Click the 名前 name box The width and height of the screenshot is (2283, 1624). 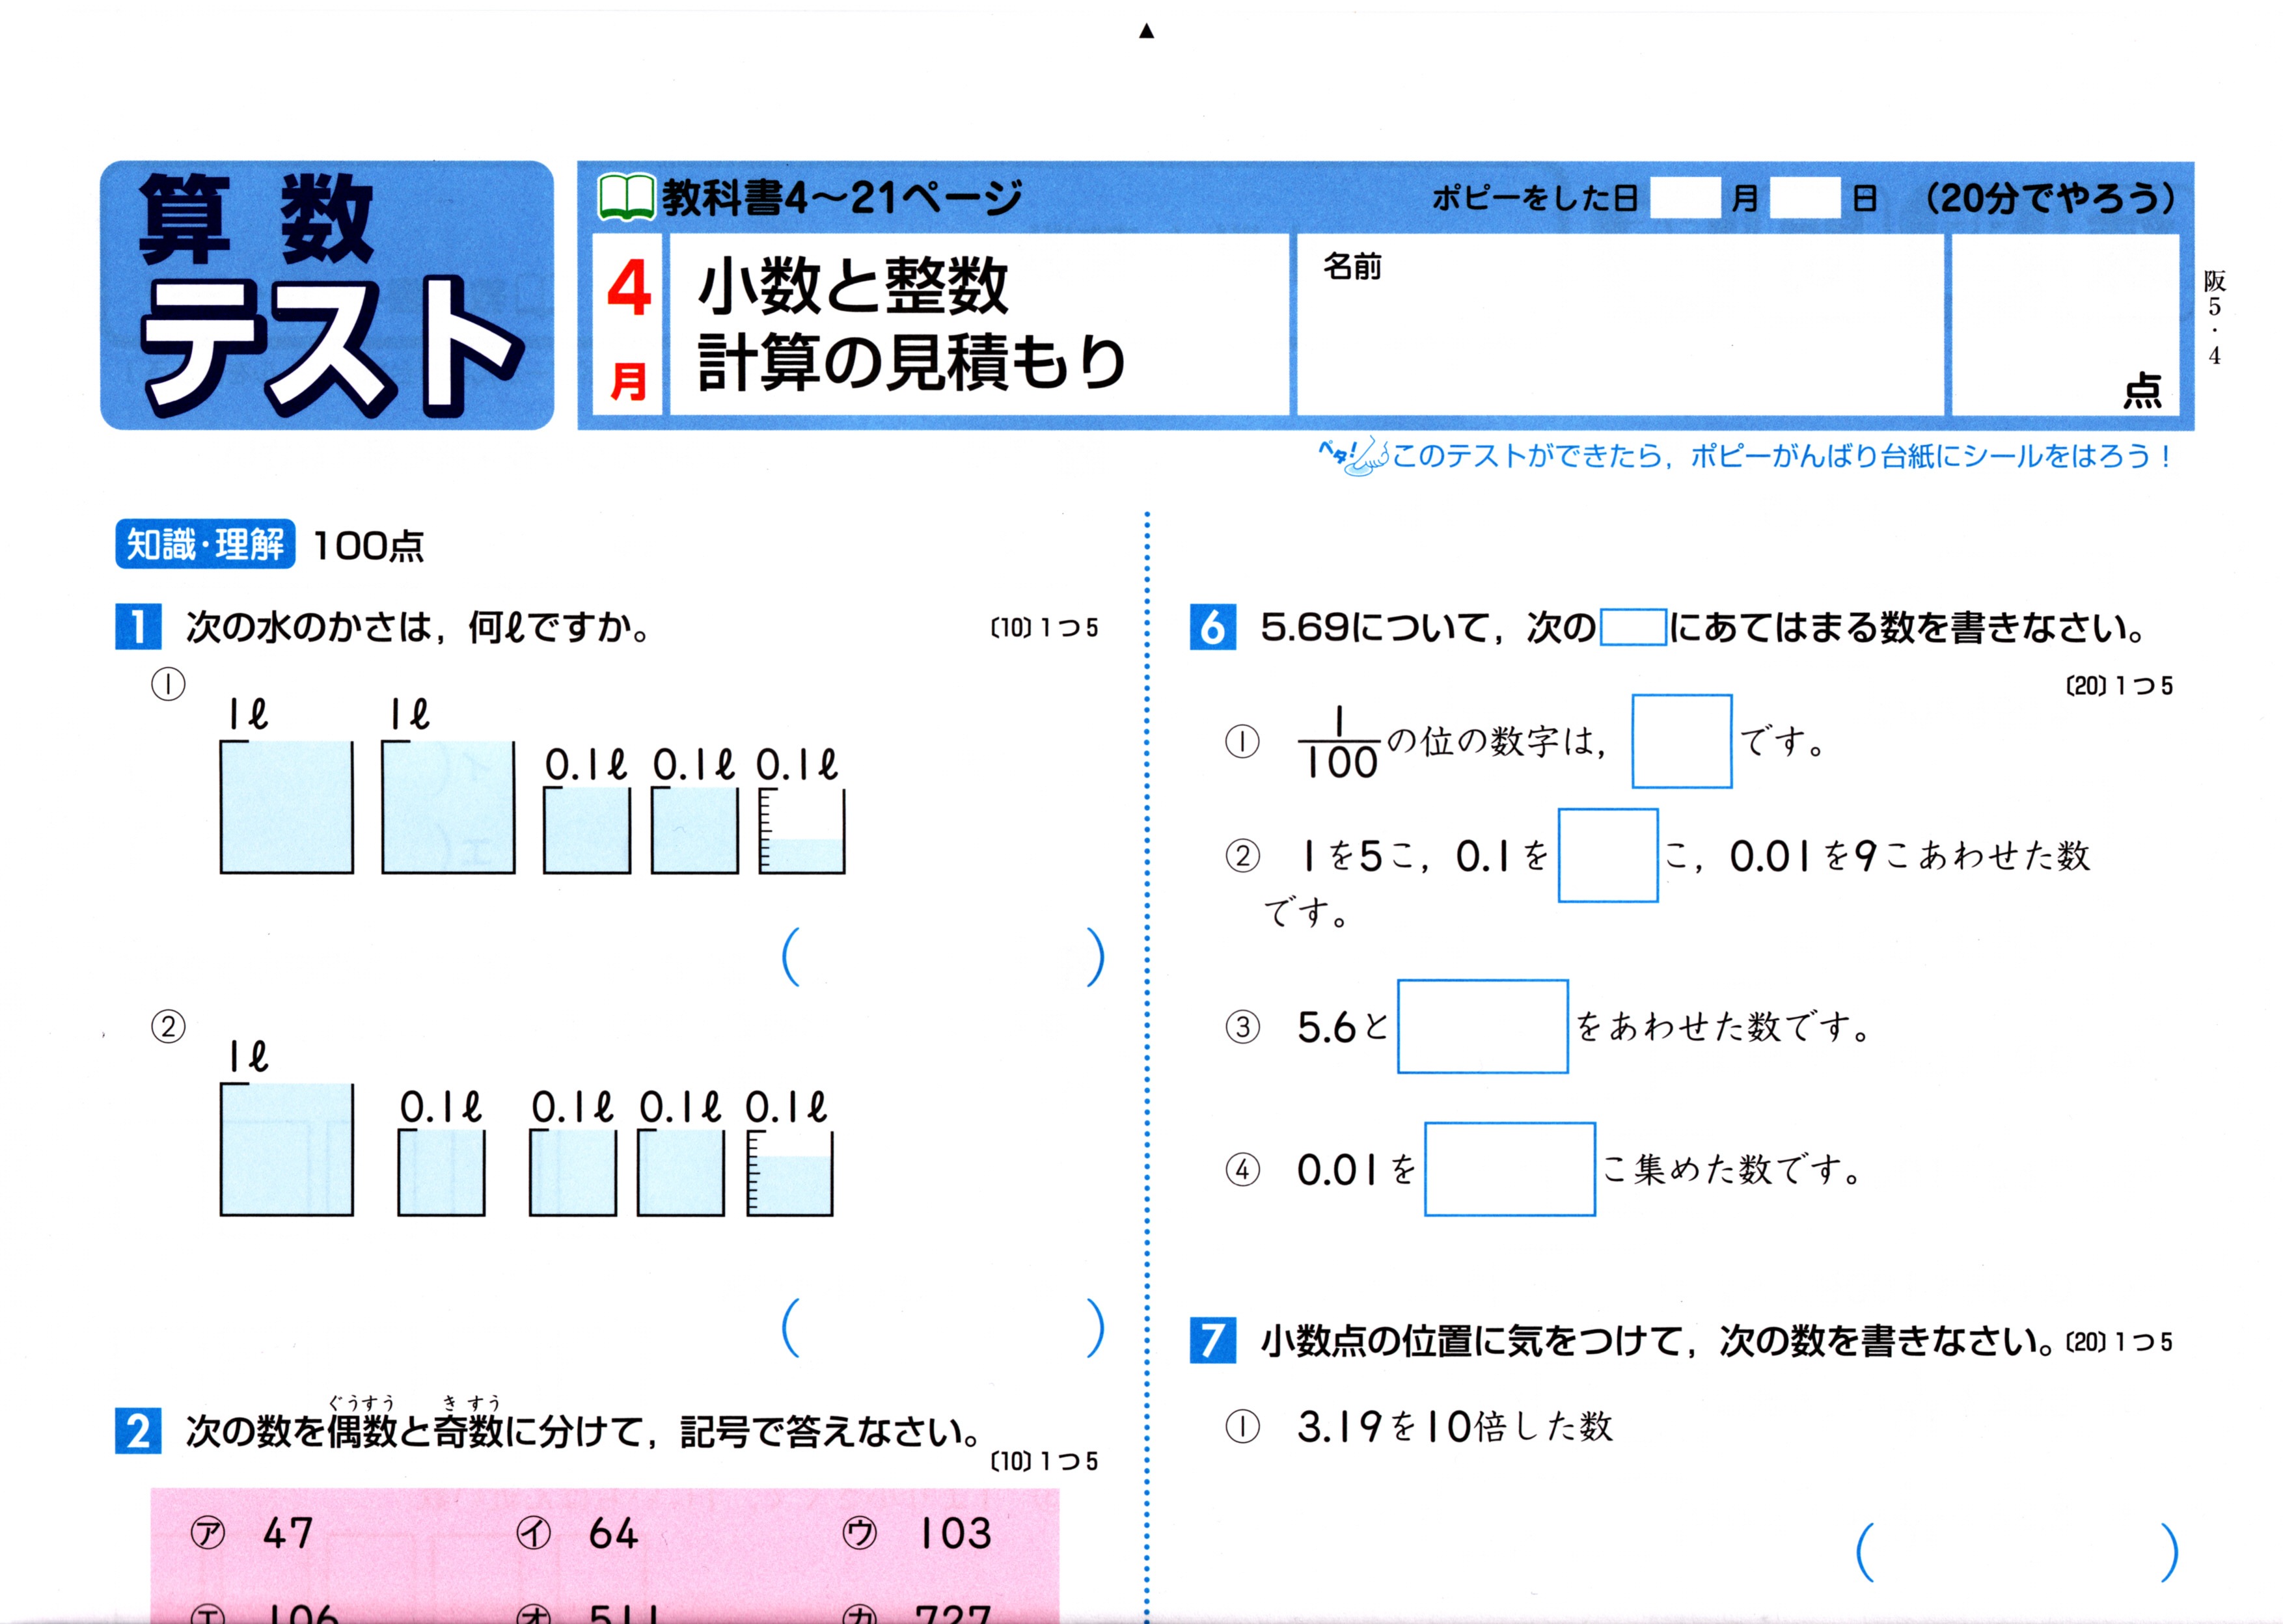pyautogui.click(x=1620, y=325)
